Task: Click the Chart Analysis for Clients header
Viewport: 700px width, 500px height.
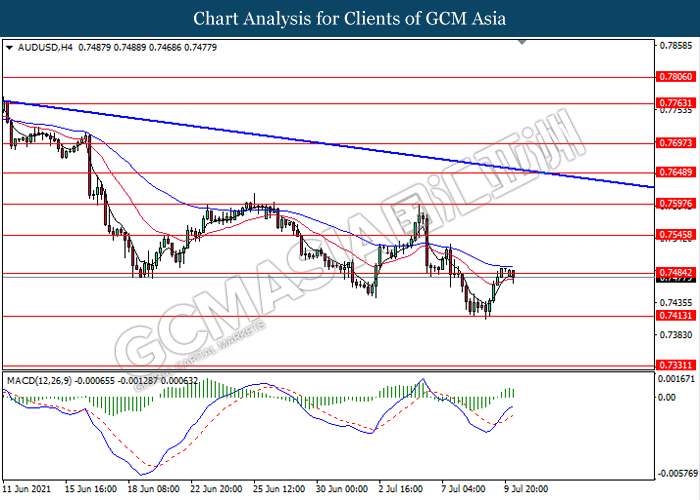Action: click(350, 18)
